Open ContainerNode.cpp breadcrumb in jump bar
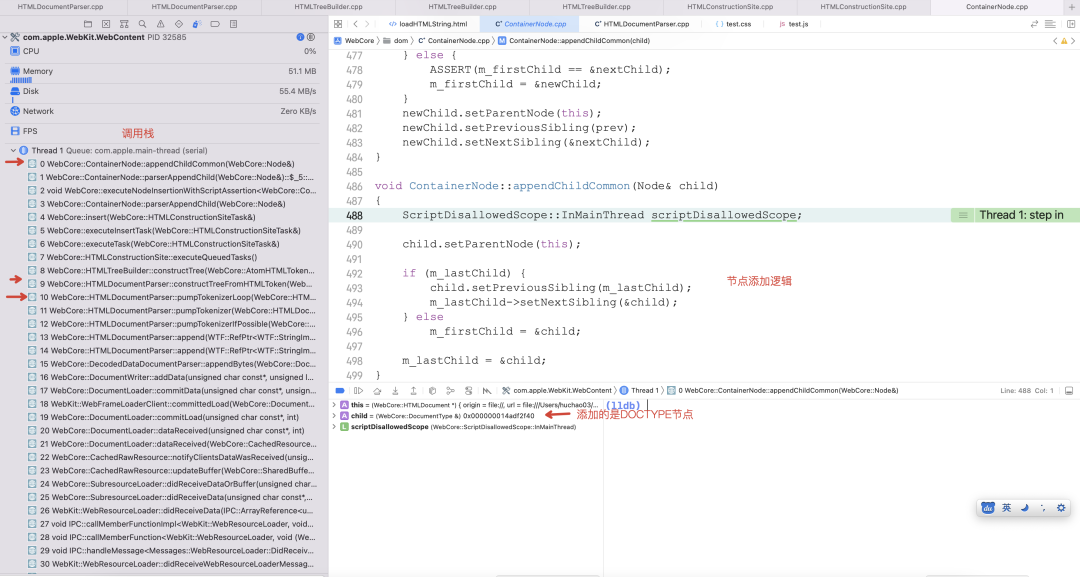 pos(454,41)
